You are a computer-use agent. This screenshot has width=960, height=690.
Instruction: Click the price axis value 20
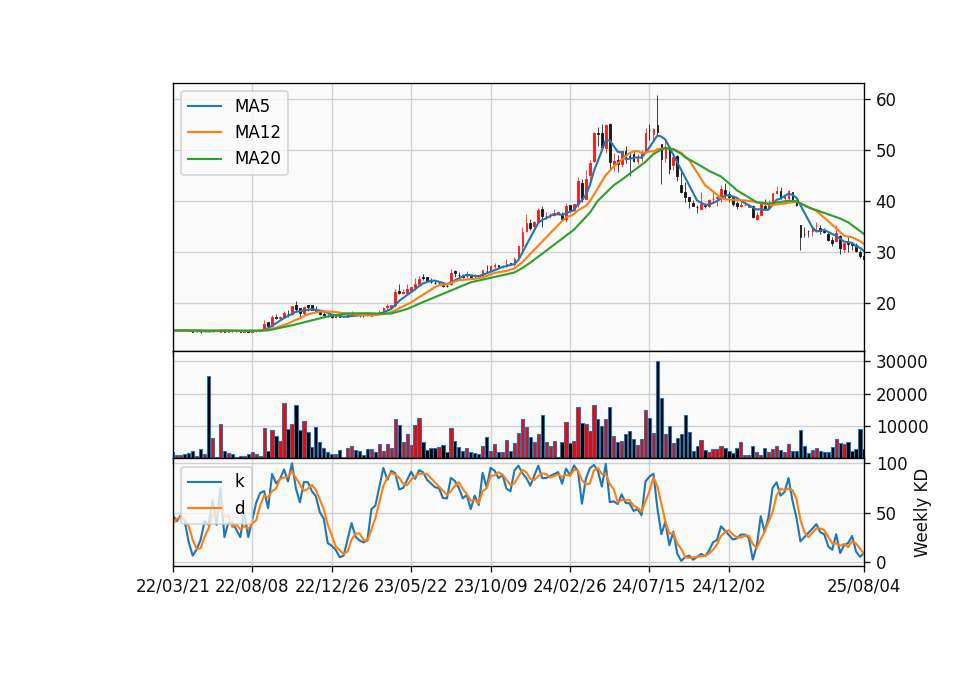tap(885, 304)
